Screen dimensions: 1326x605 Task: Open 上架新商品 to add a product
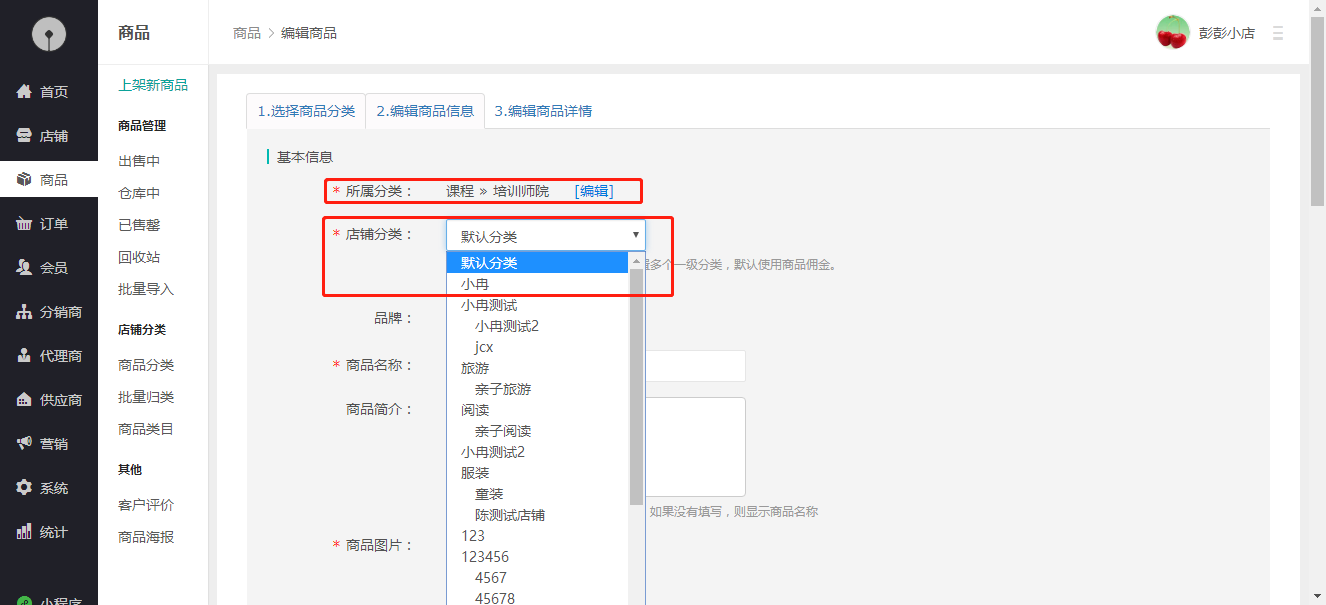pos(151,84)
